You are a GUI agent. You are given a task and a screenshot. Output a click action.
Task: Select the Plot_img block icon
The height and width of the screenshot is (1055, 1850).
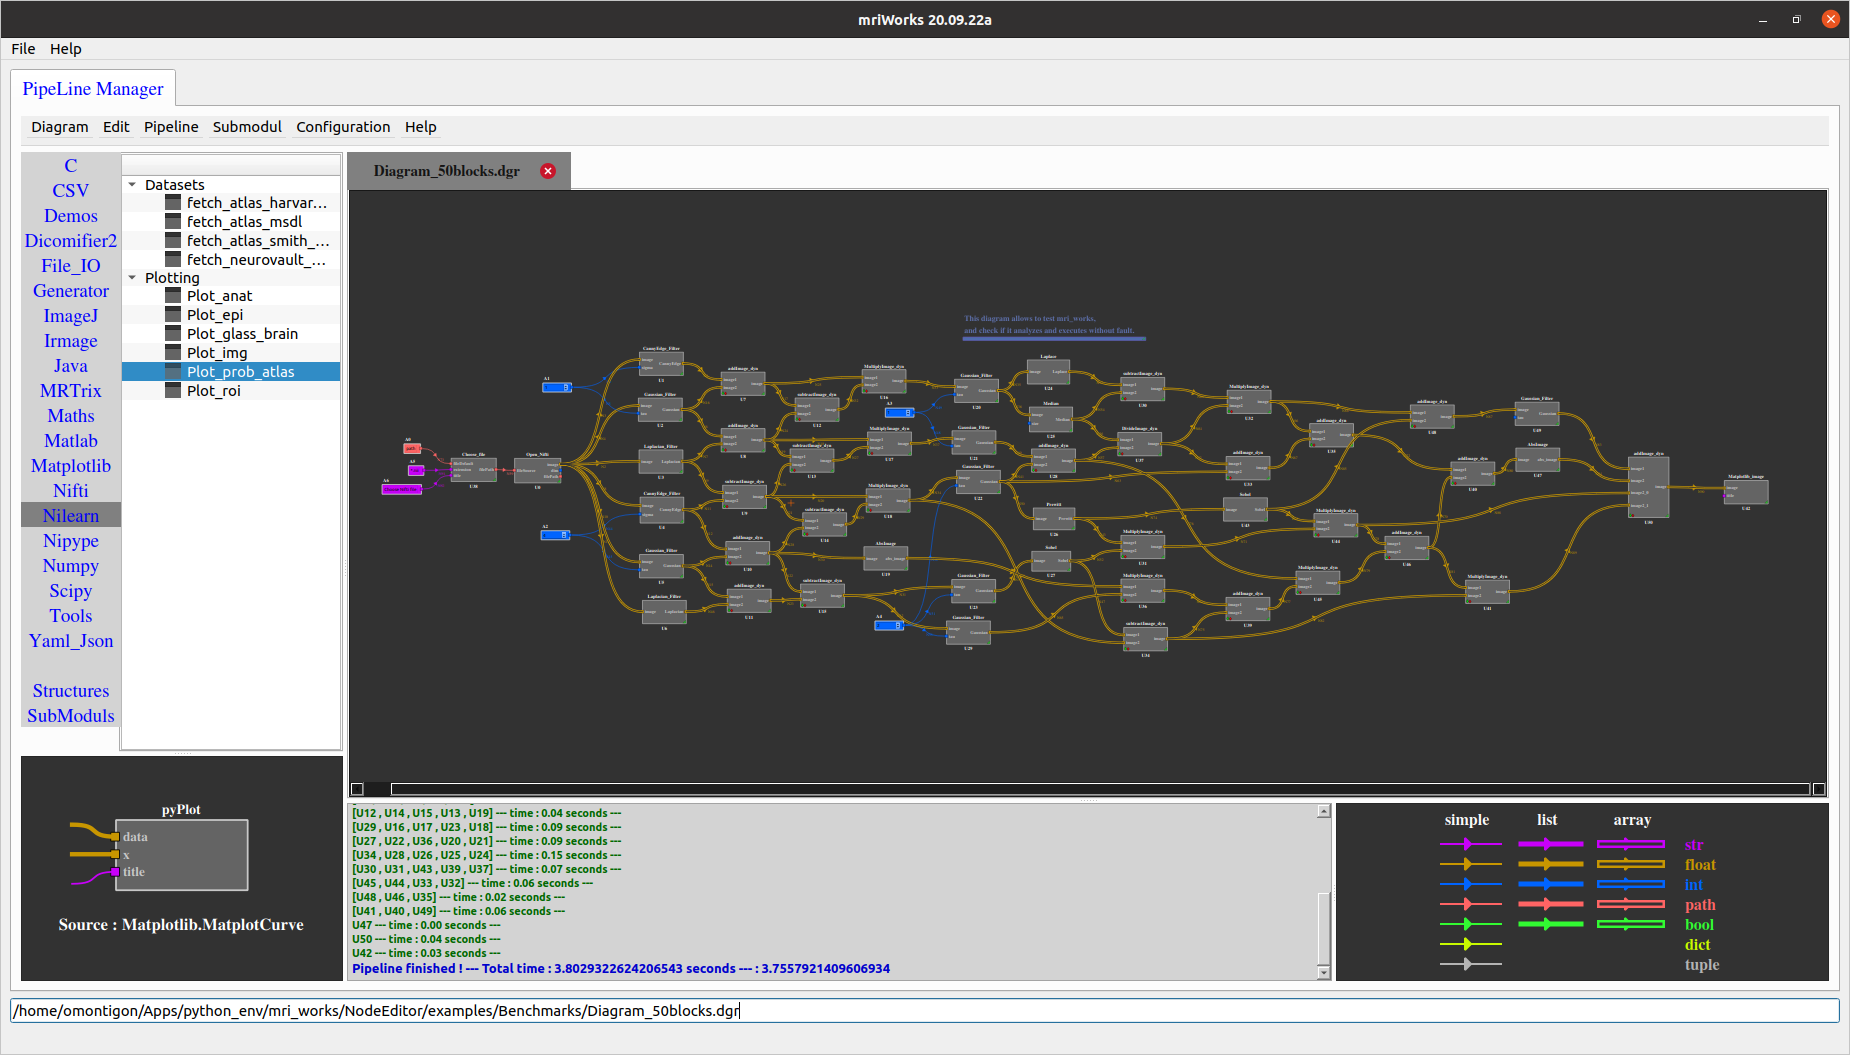click(x=173, y=352)
